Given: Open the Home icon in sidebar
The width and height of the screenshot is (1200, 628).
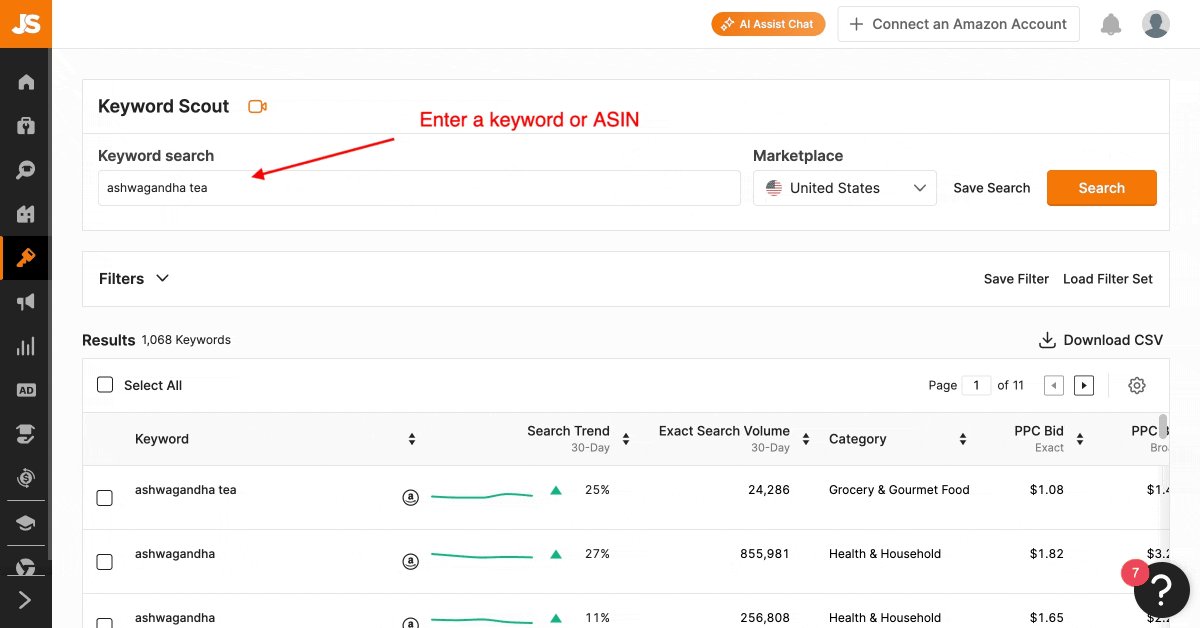Looking at the screenshot, I should tap(26, 82).
